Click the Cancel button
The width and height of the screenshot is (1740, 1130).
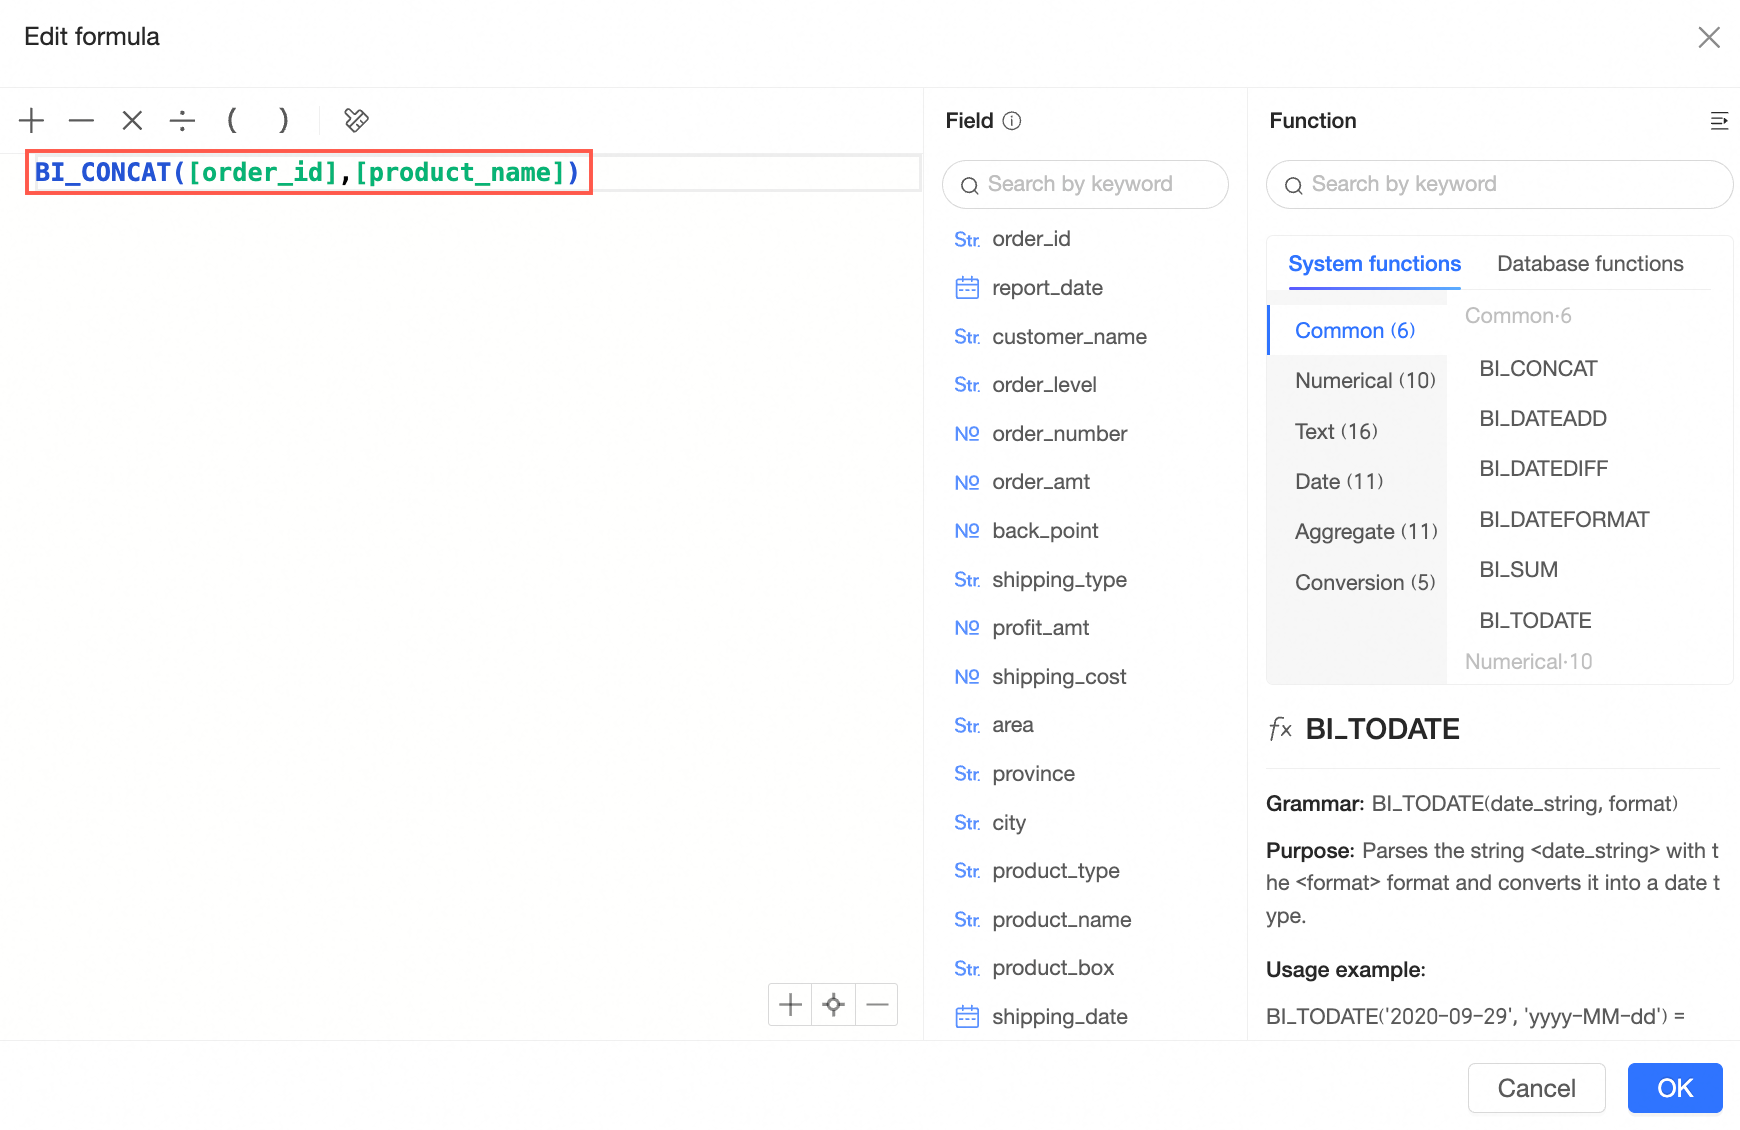1536,1088
